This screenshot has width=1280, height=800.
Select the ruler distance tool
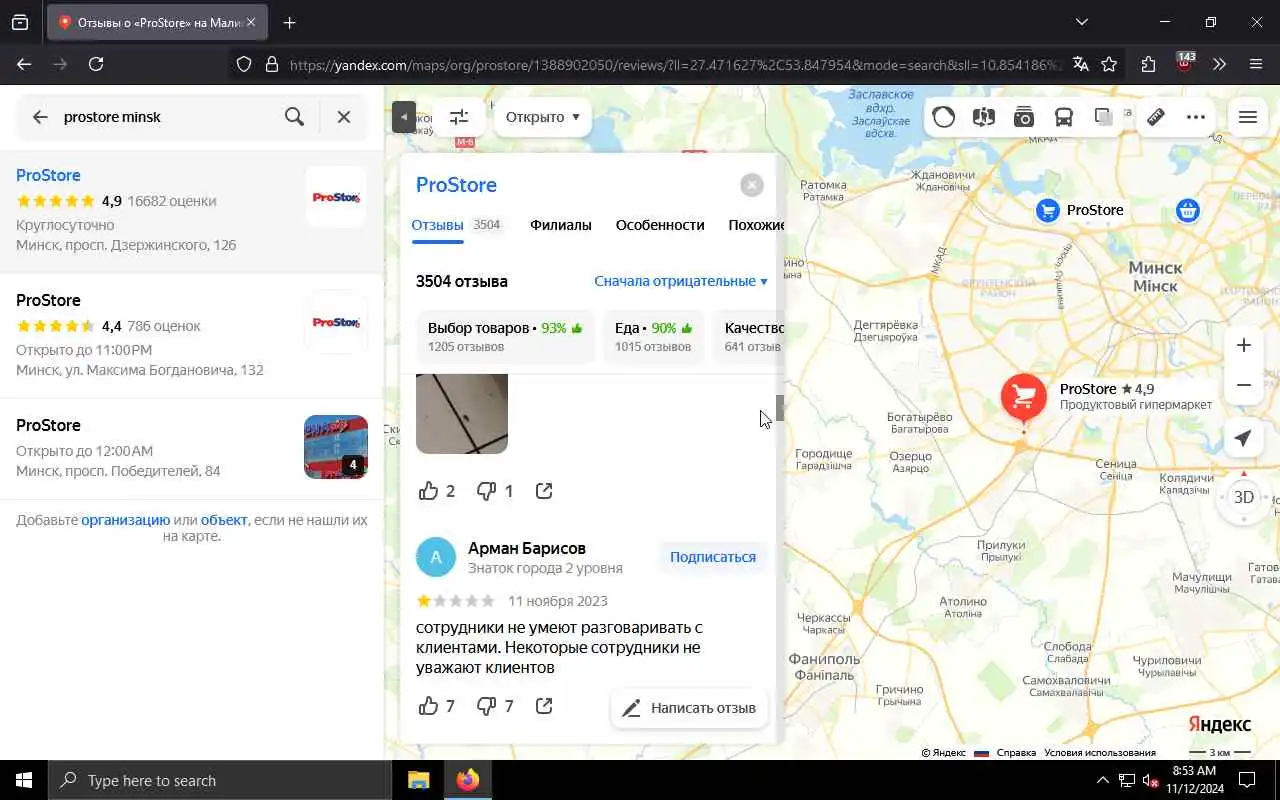click(x=1156, y=117)
